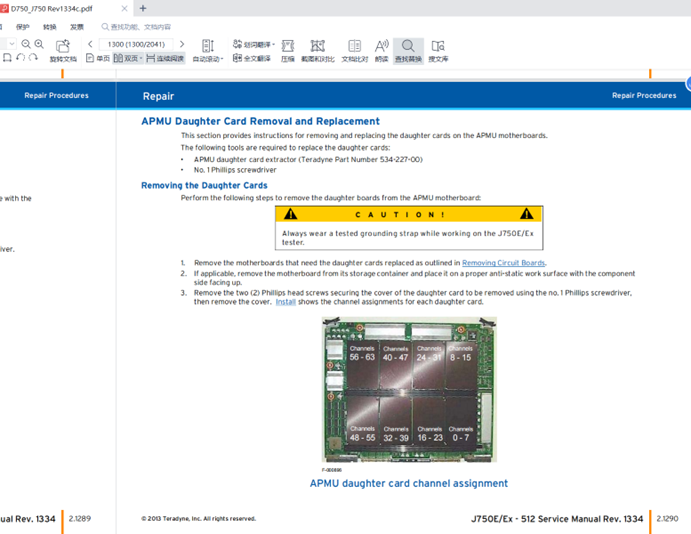
Task: Switch to Single Page (单页) view
Action: tap(97, 59)
